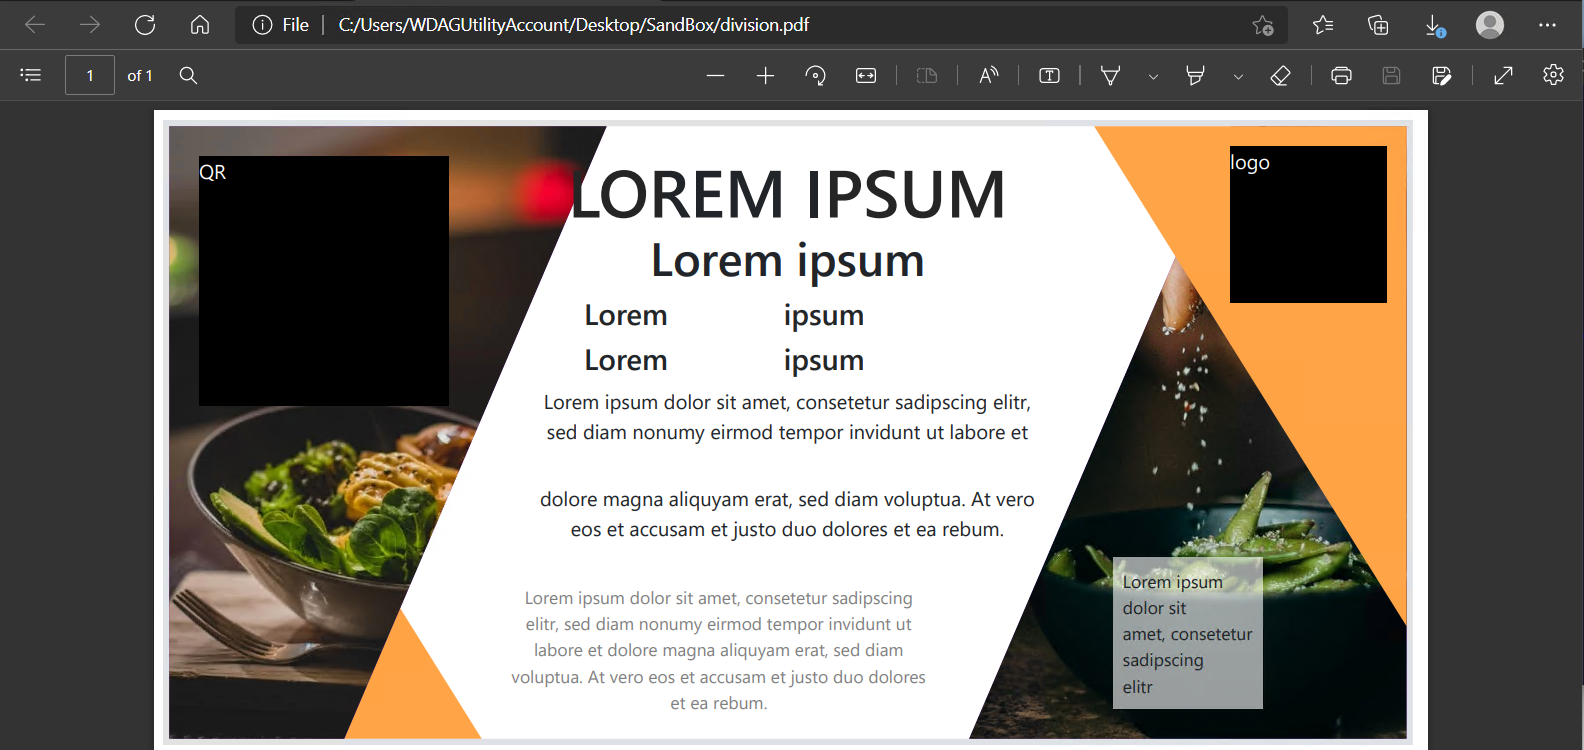
Task: Enter full screen PDF view
Action: pyautogui.click(x=1503, y=75)
